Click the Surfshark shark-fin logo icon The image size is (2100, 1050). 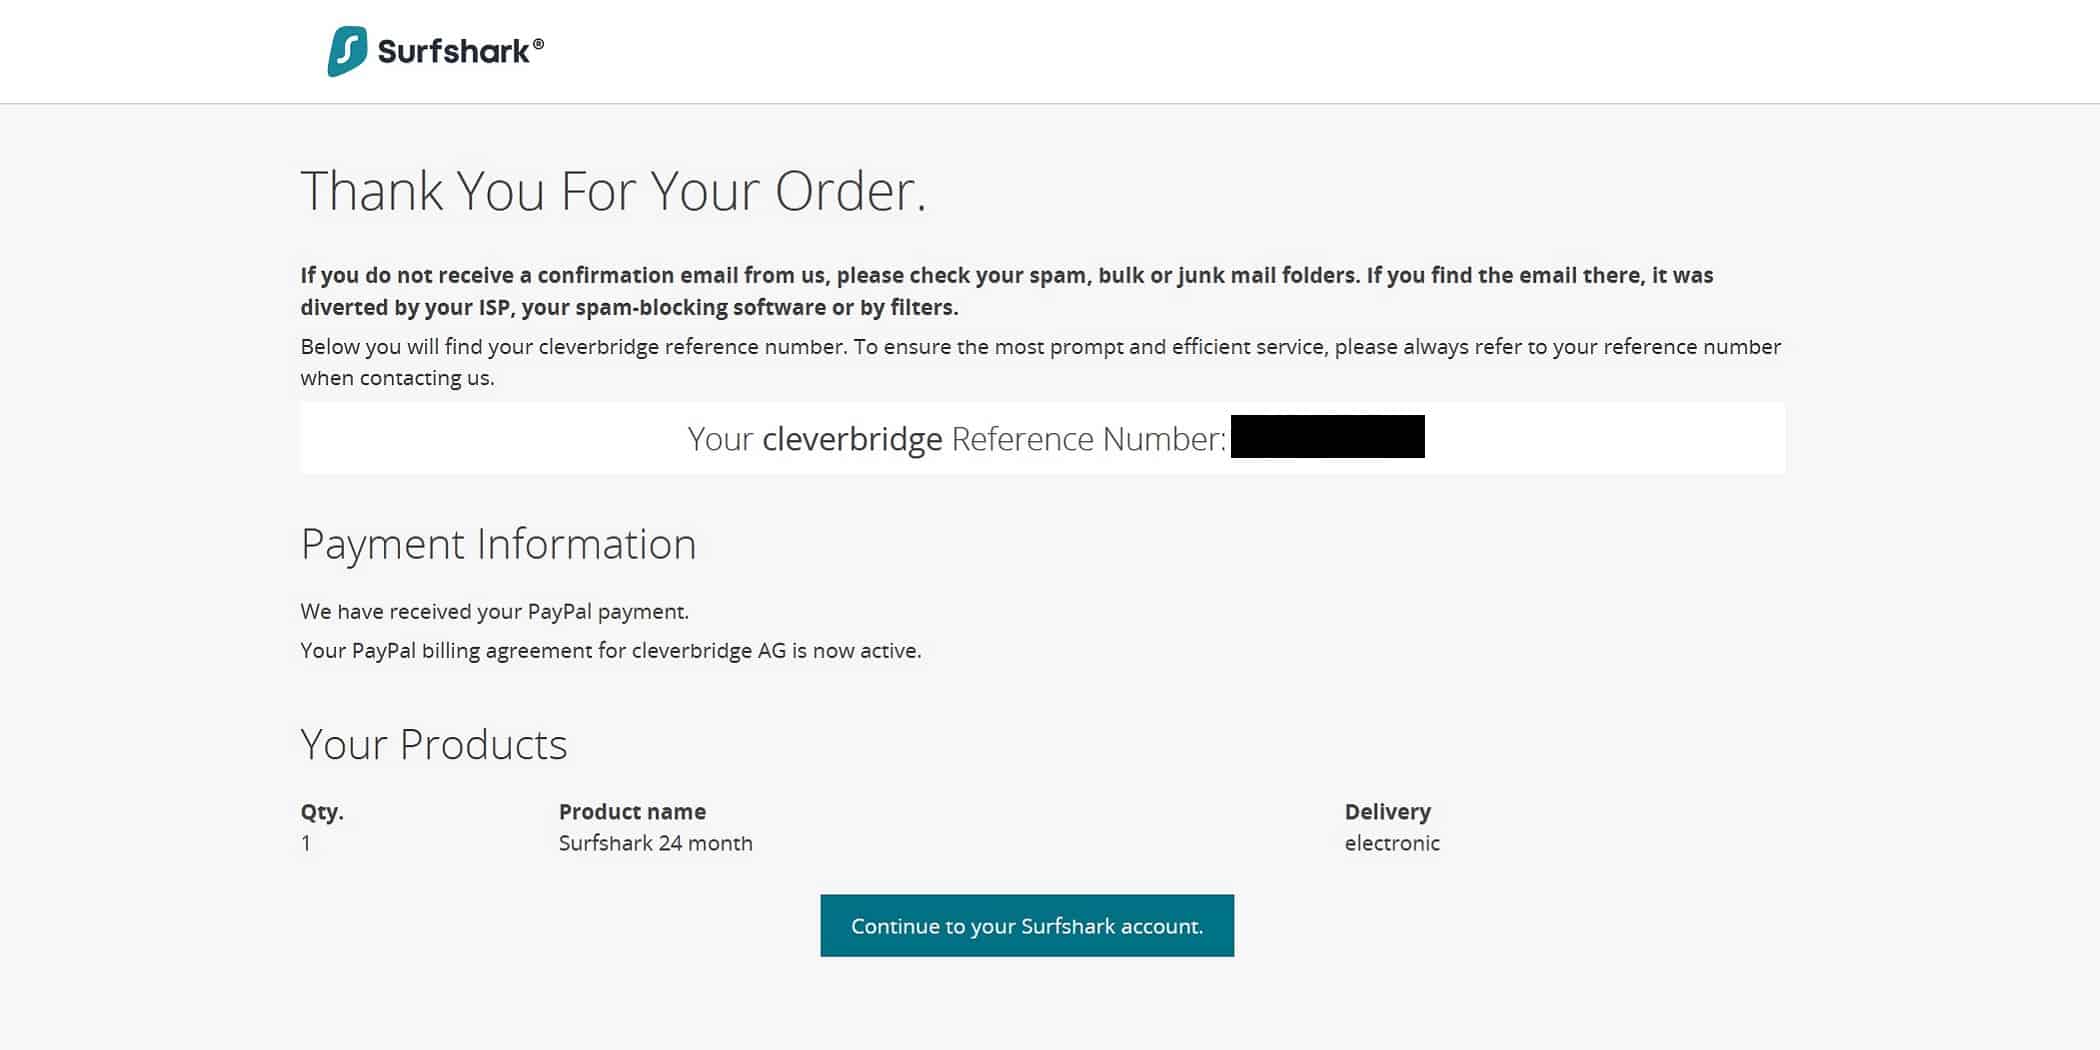click(x=347, y=51)
